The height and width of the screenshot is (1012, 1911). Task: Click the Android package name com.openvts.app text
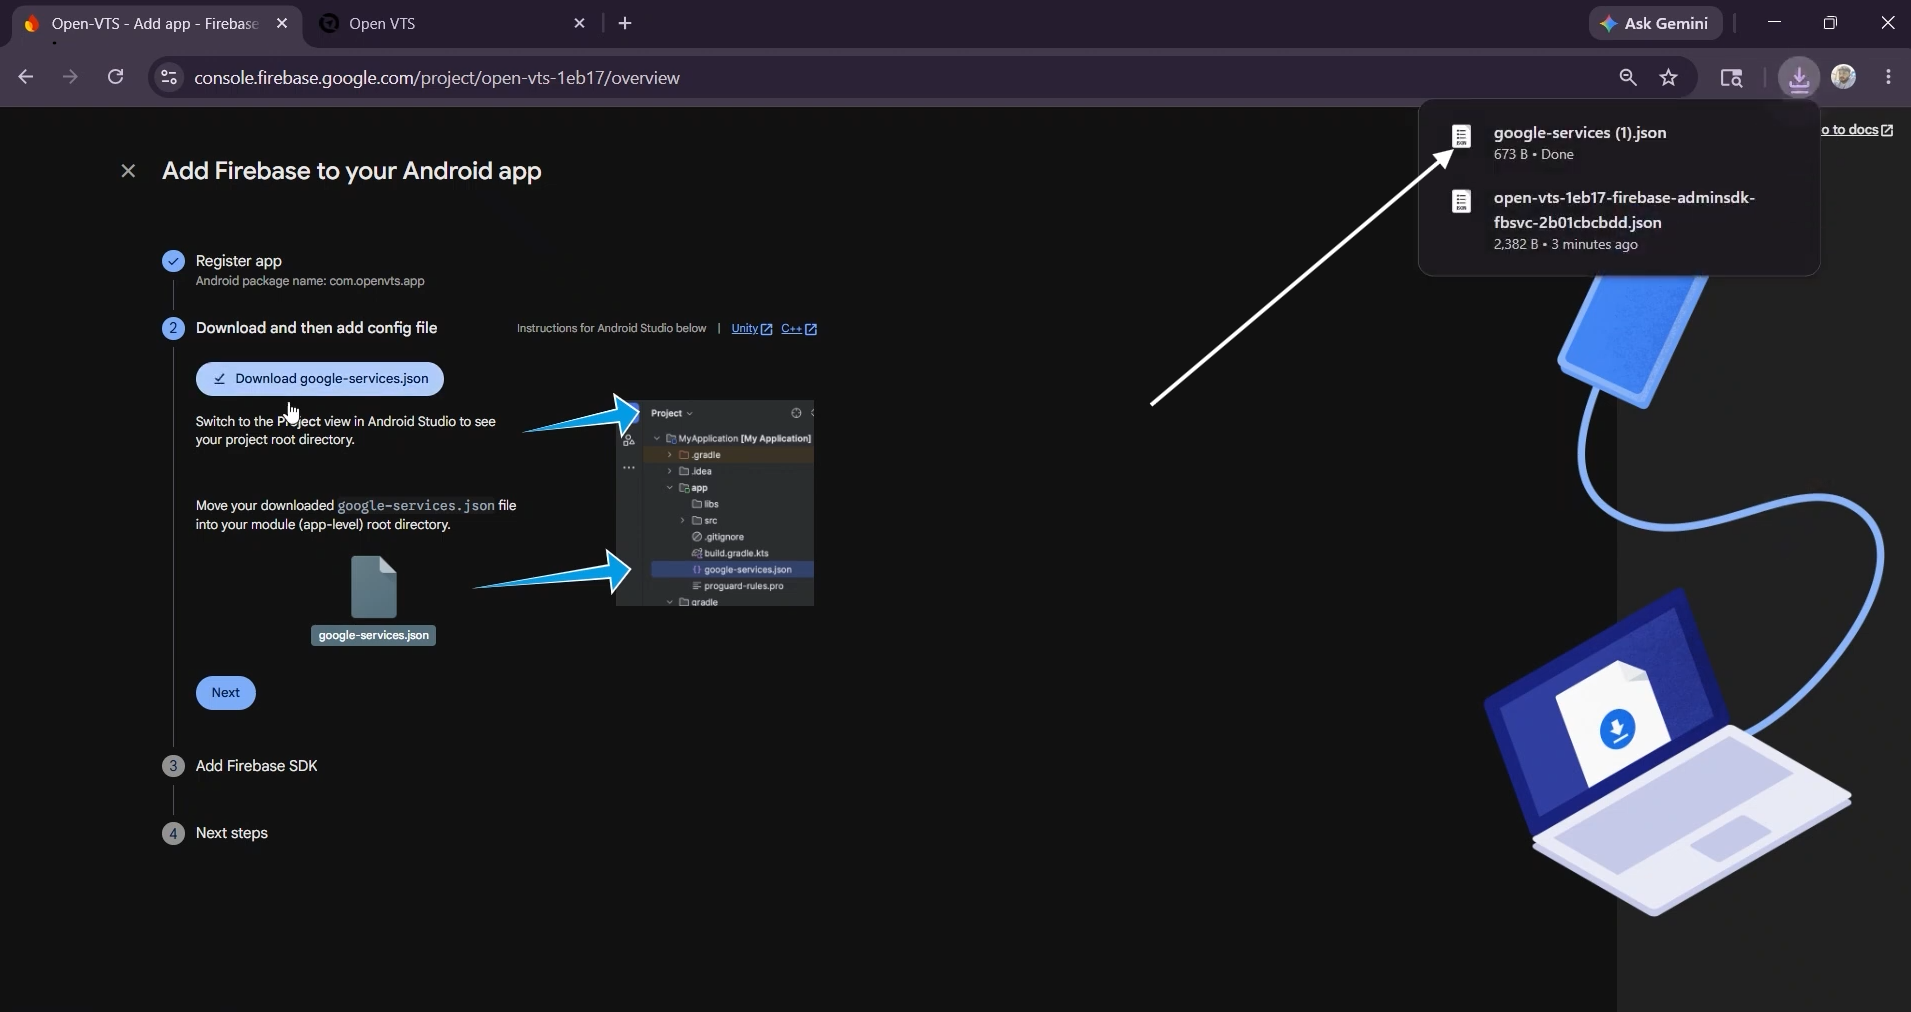[x=310, y=282]
